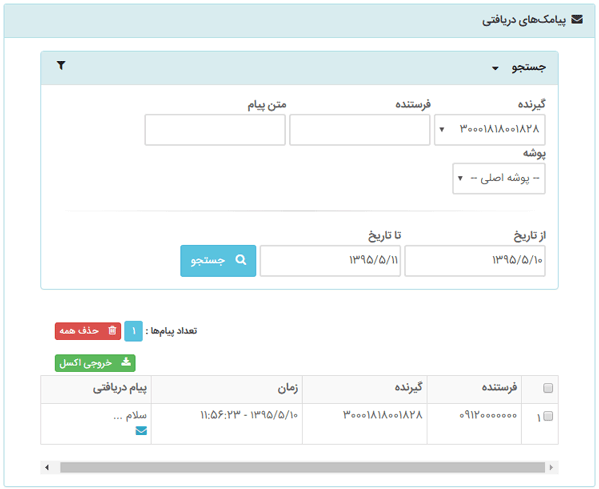599x489 pixels.
Task: Check the checkbox for message row ۱
Action: [x=548, y=416]
